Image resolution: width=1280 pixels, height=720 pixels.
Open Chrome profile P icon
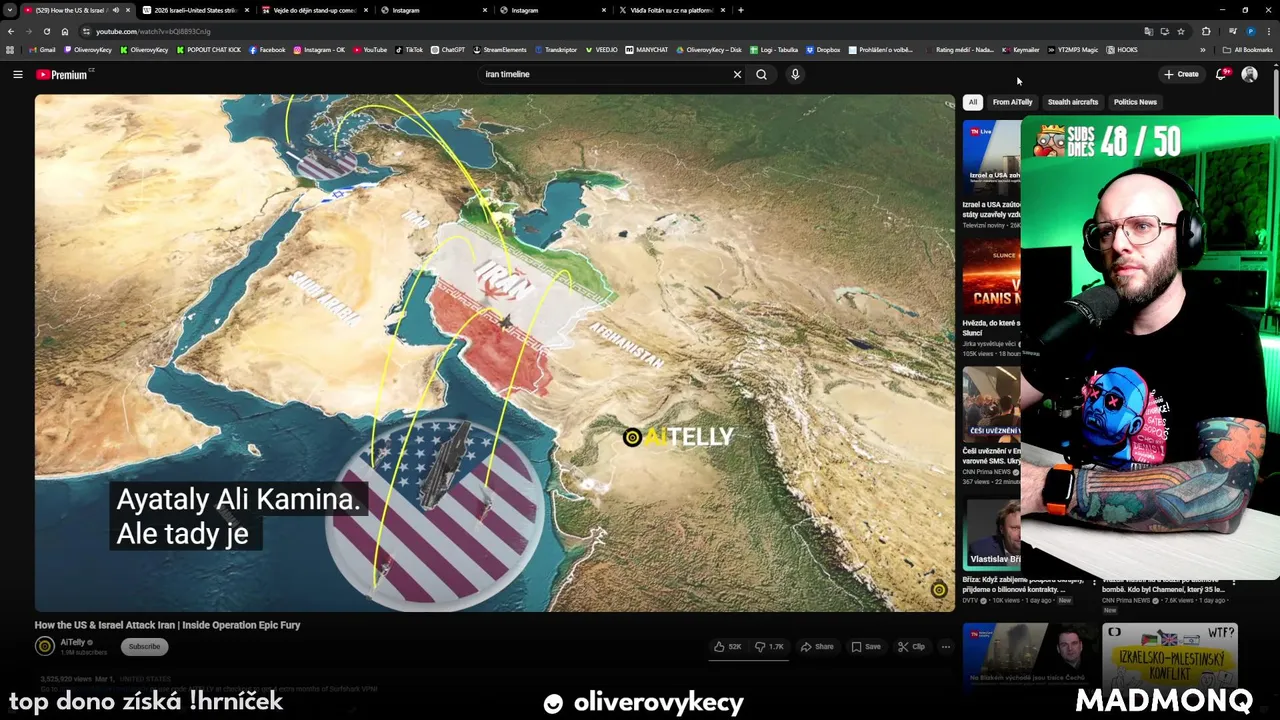point(1250,31)
